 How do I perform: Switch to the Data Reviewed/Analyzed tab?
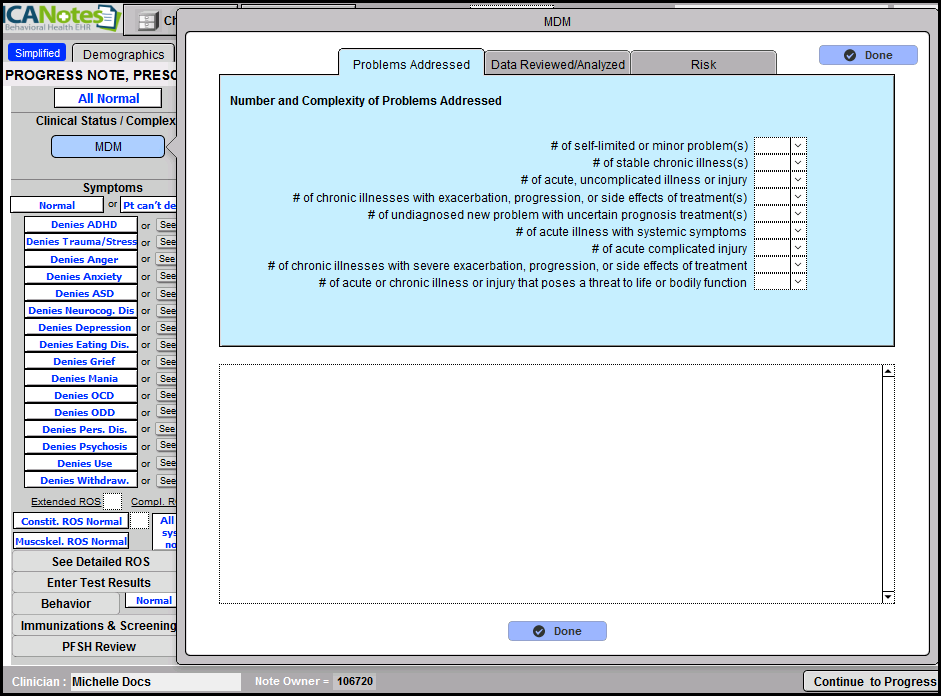(x=558, y=64)
